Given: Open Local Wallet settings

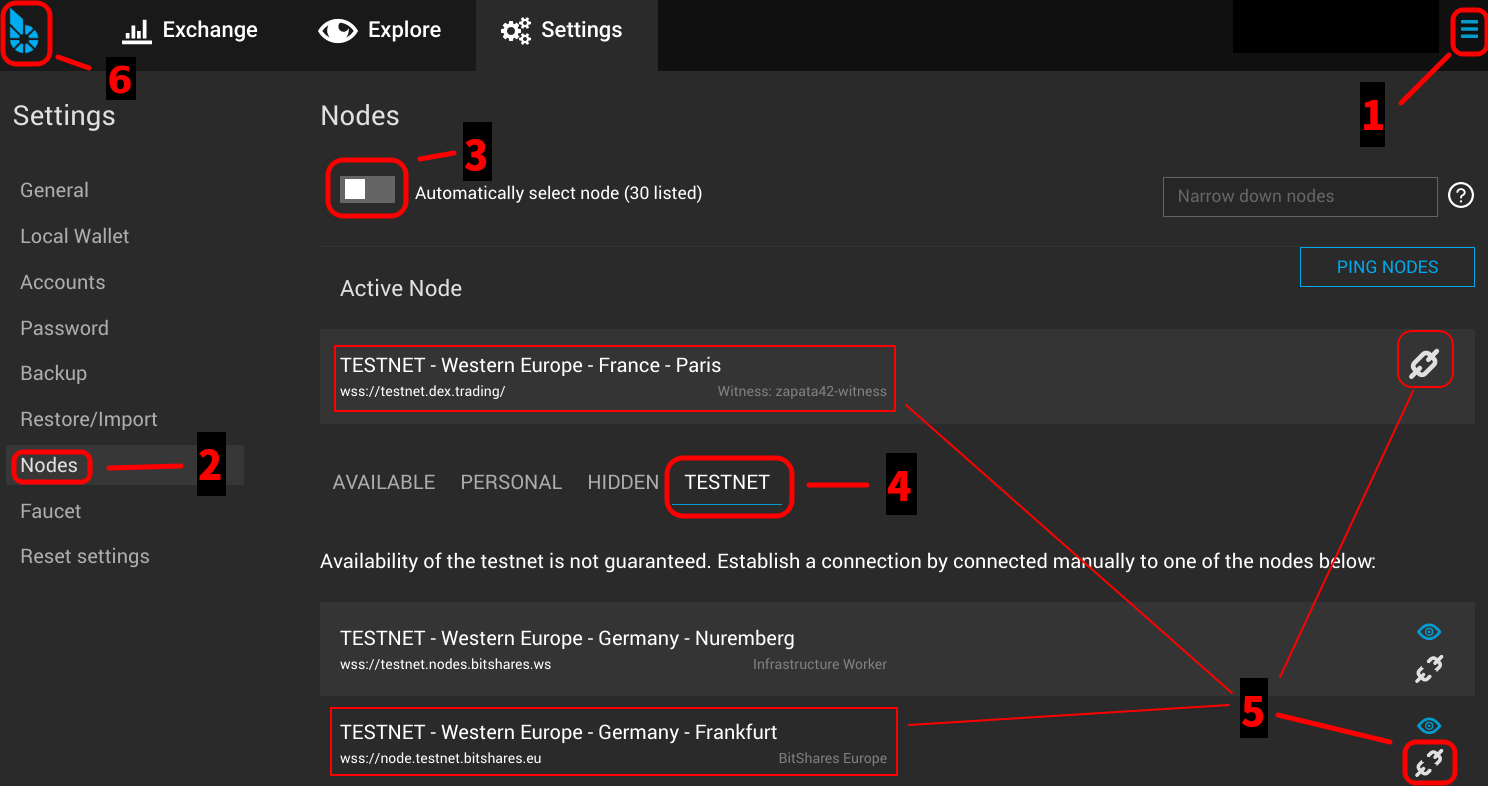Looking at the screenshot, I should pos(75,236).
